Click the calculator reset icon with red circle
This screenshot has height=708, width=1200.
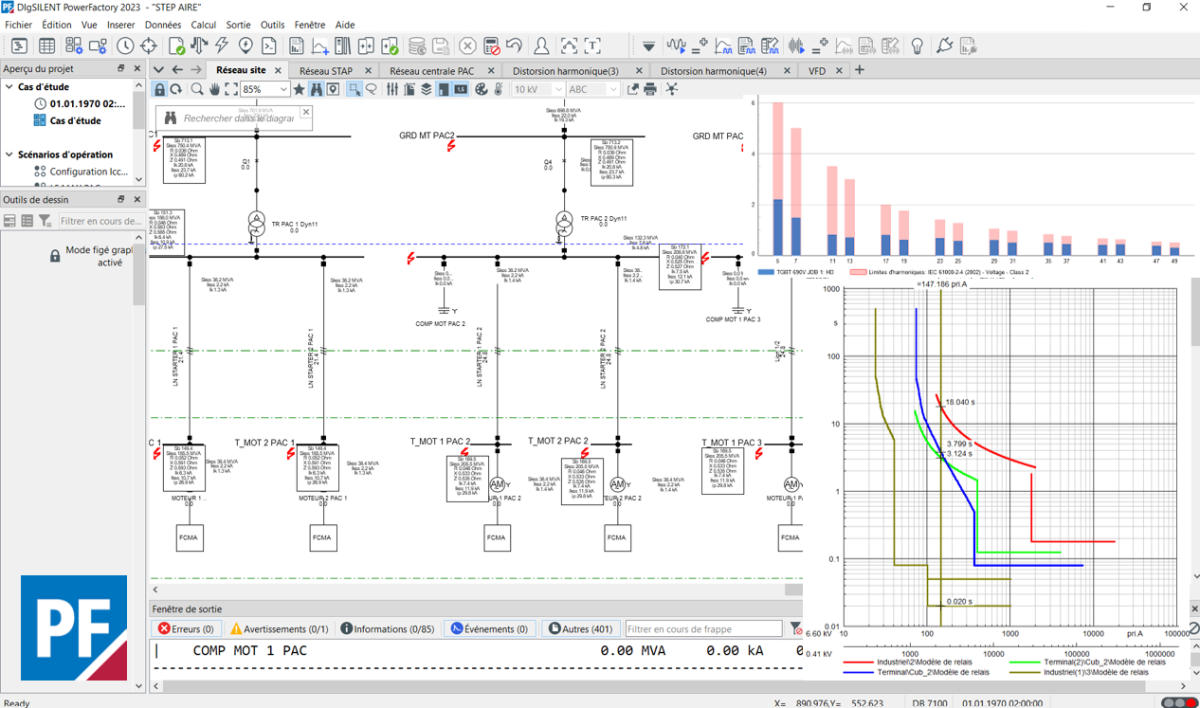click(x=492, y=45)
